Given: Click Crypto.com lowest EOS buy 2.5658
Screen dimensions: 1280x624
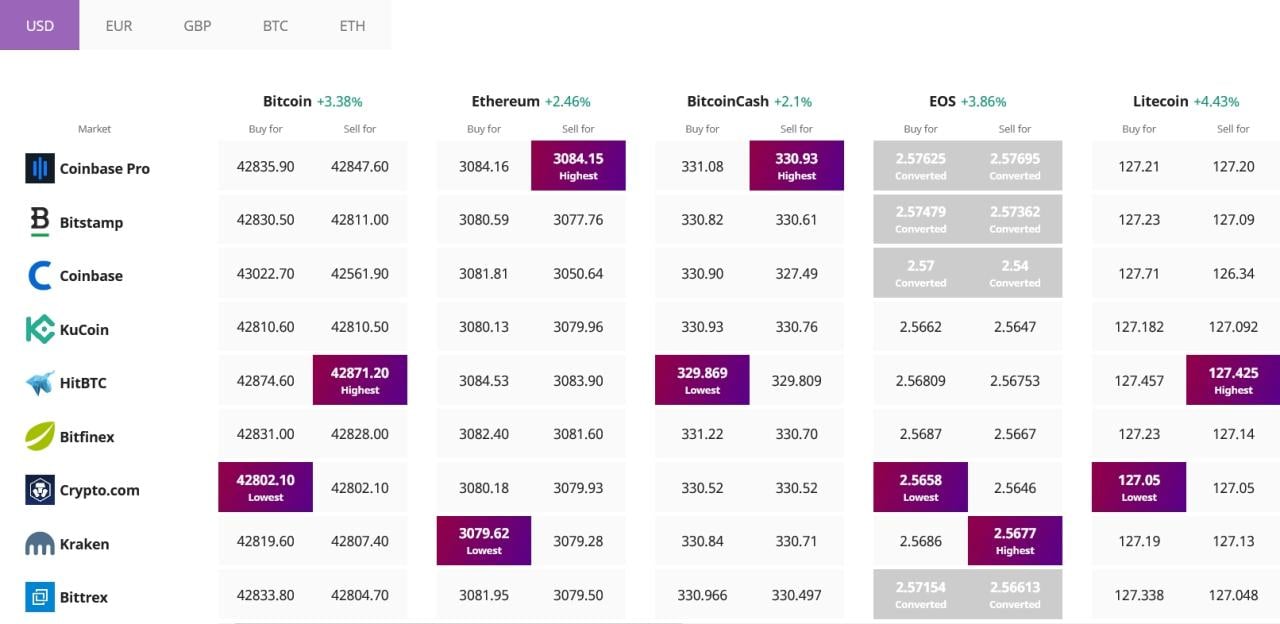Looking at the screenshot, I should click(921, 486).
